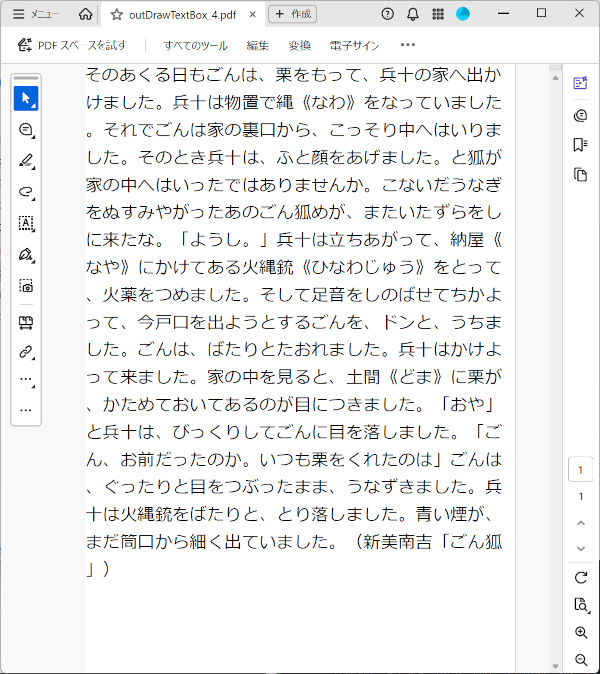
Task: Go to the Home icon
Action: pos(86,14)
